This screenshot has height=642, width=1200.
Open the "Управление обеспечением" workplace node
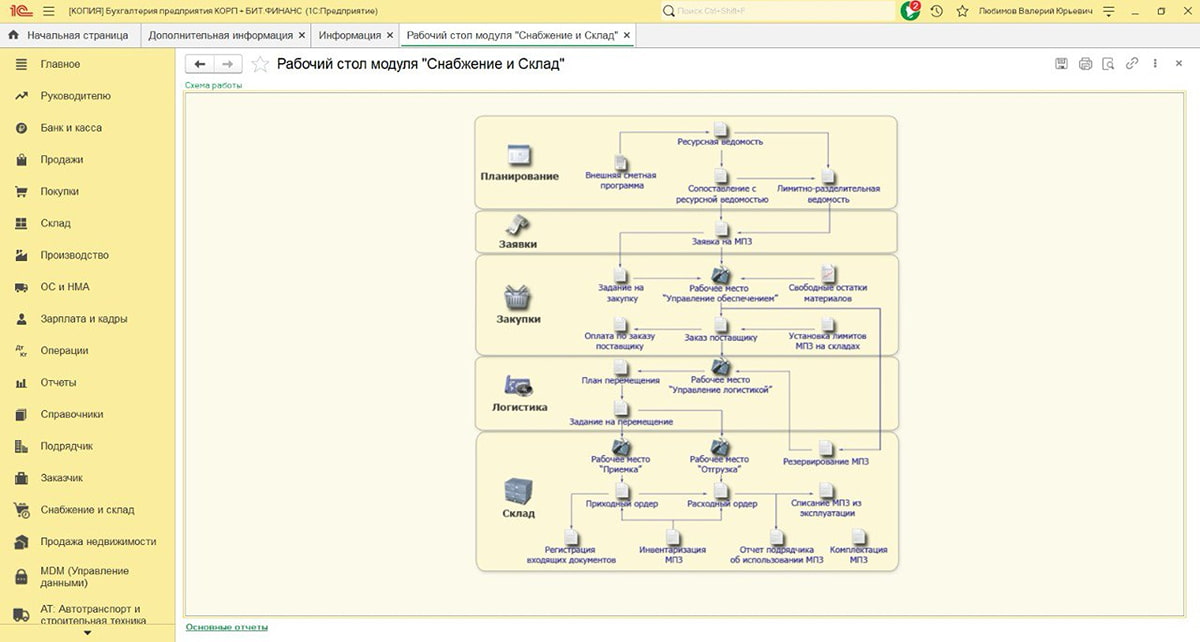[720, 283]
